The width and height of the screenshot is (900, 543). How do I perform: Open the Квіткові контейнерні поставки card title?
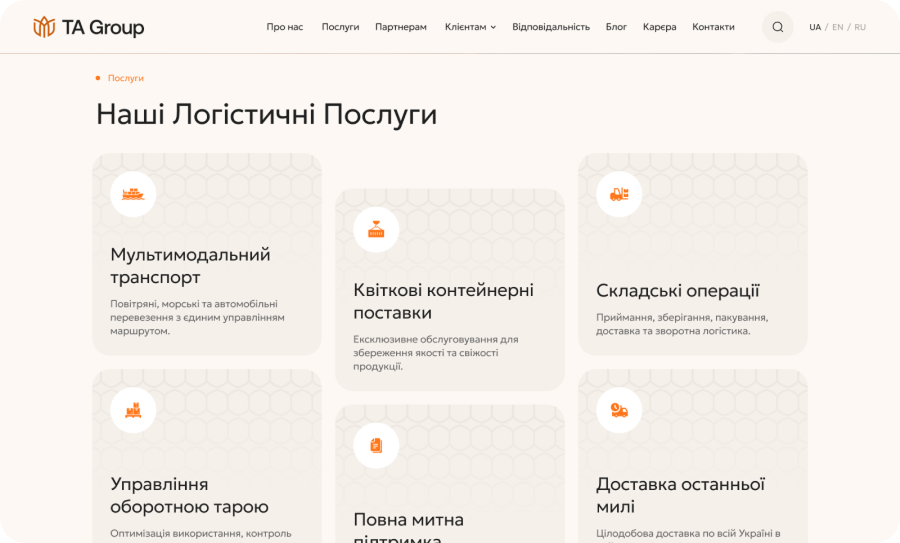tap(443, 301)
